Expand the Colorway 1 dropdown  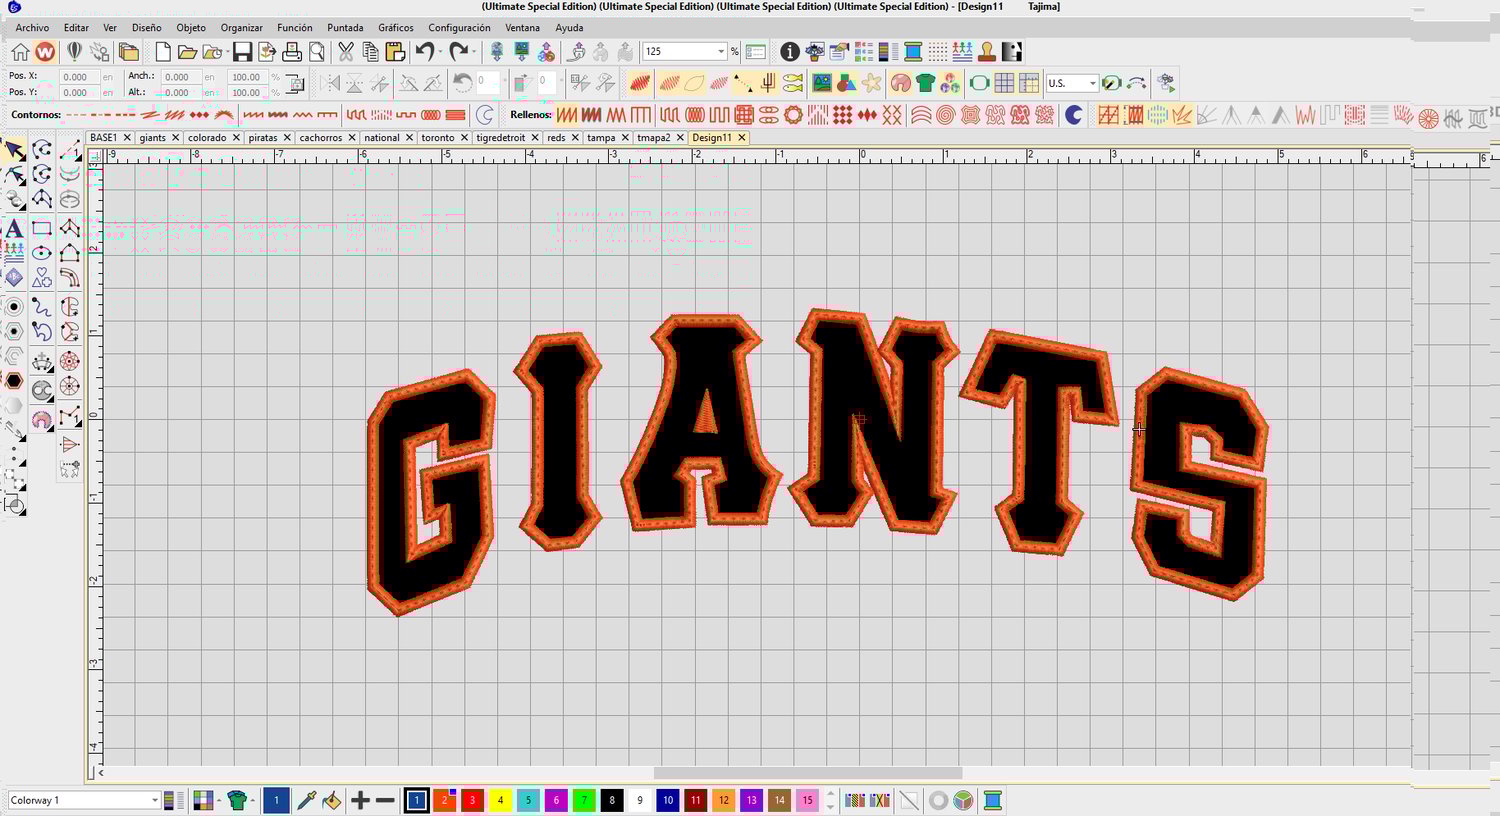click(x=155, y=800)
